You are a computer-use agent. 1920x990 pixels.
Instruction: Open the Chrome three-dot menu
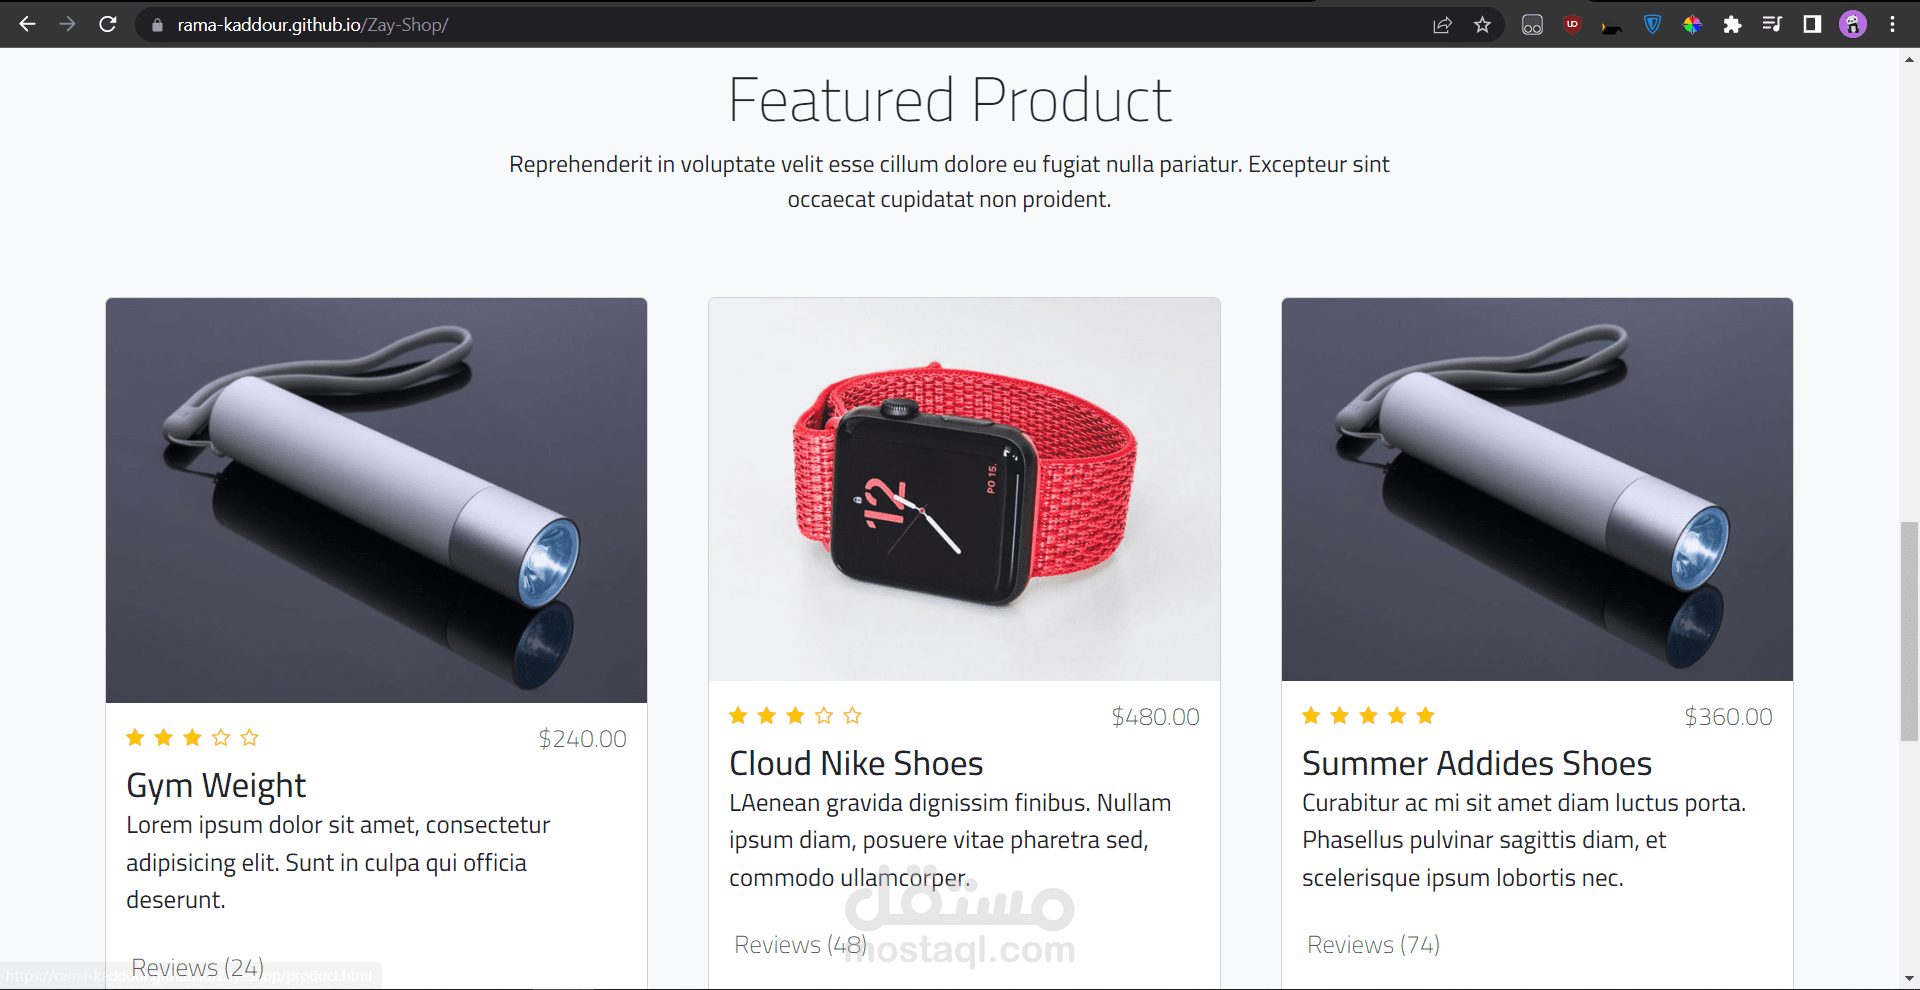1892,24
